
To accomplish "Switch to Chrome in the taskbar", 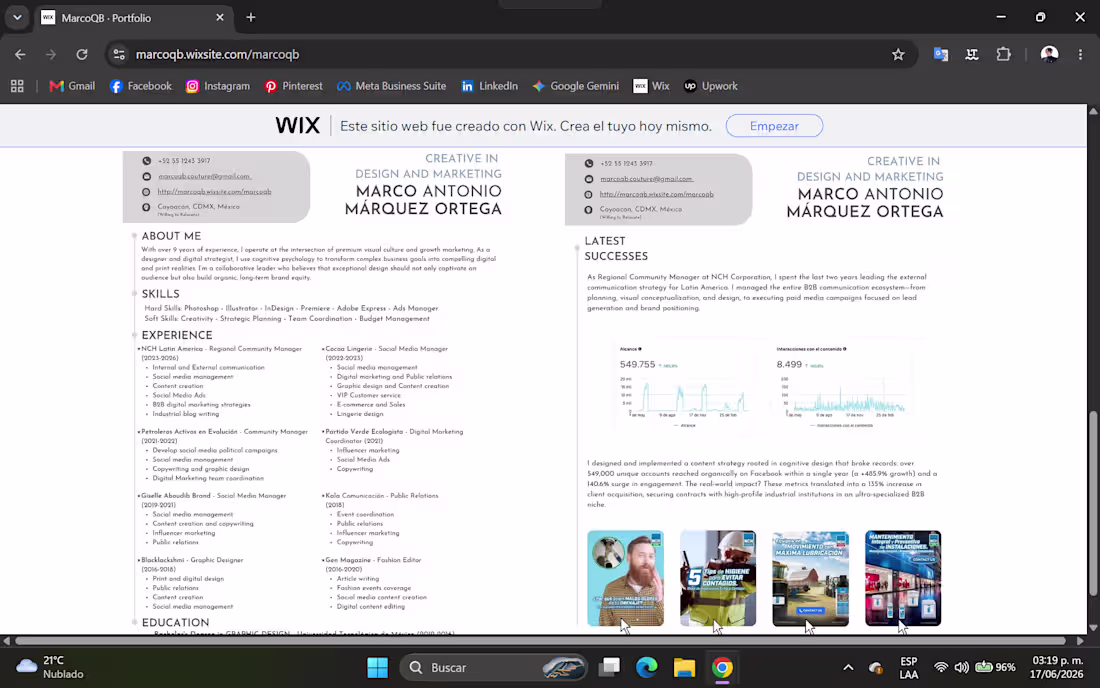I will click(x=722, y=668).
